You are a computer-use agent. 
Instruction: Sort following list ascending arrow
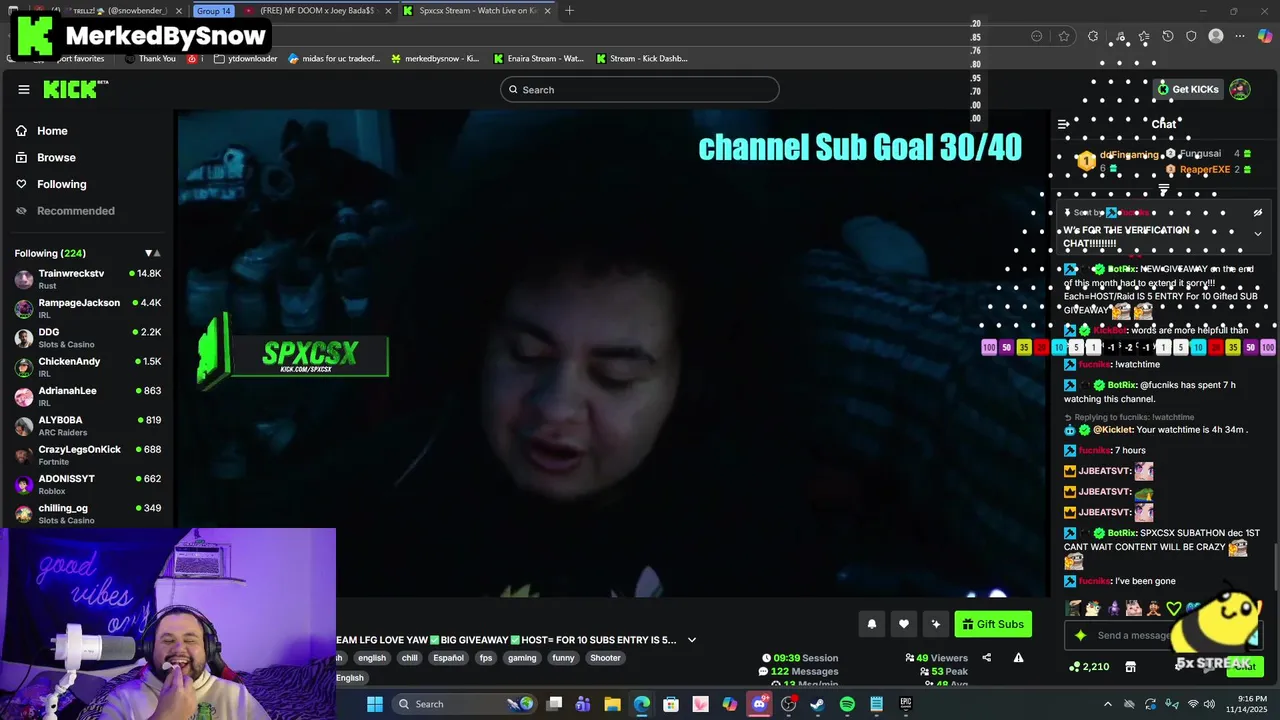[x=157, y=253]
